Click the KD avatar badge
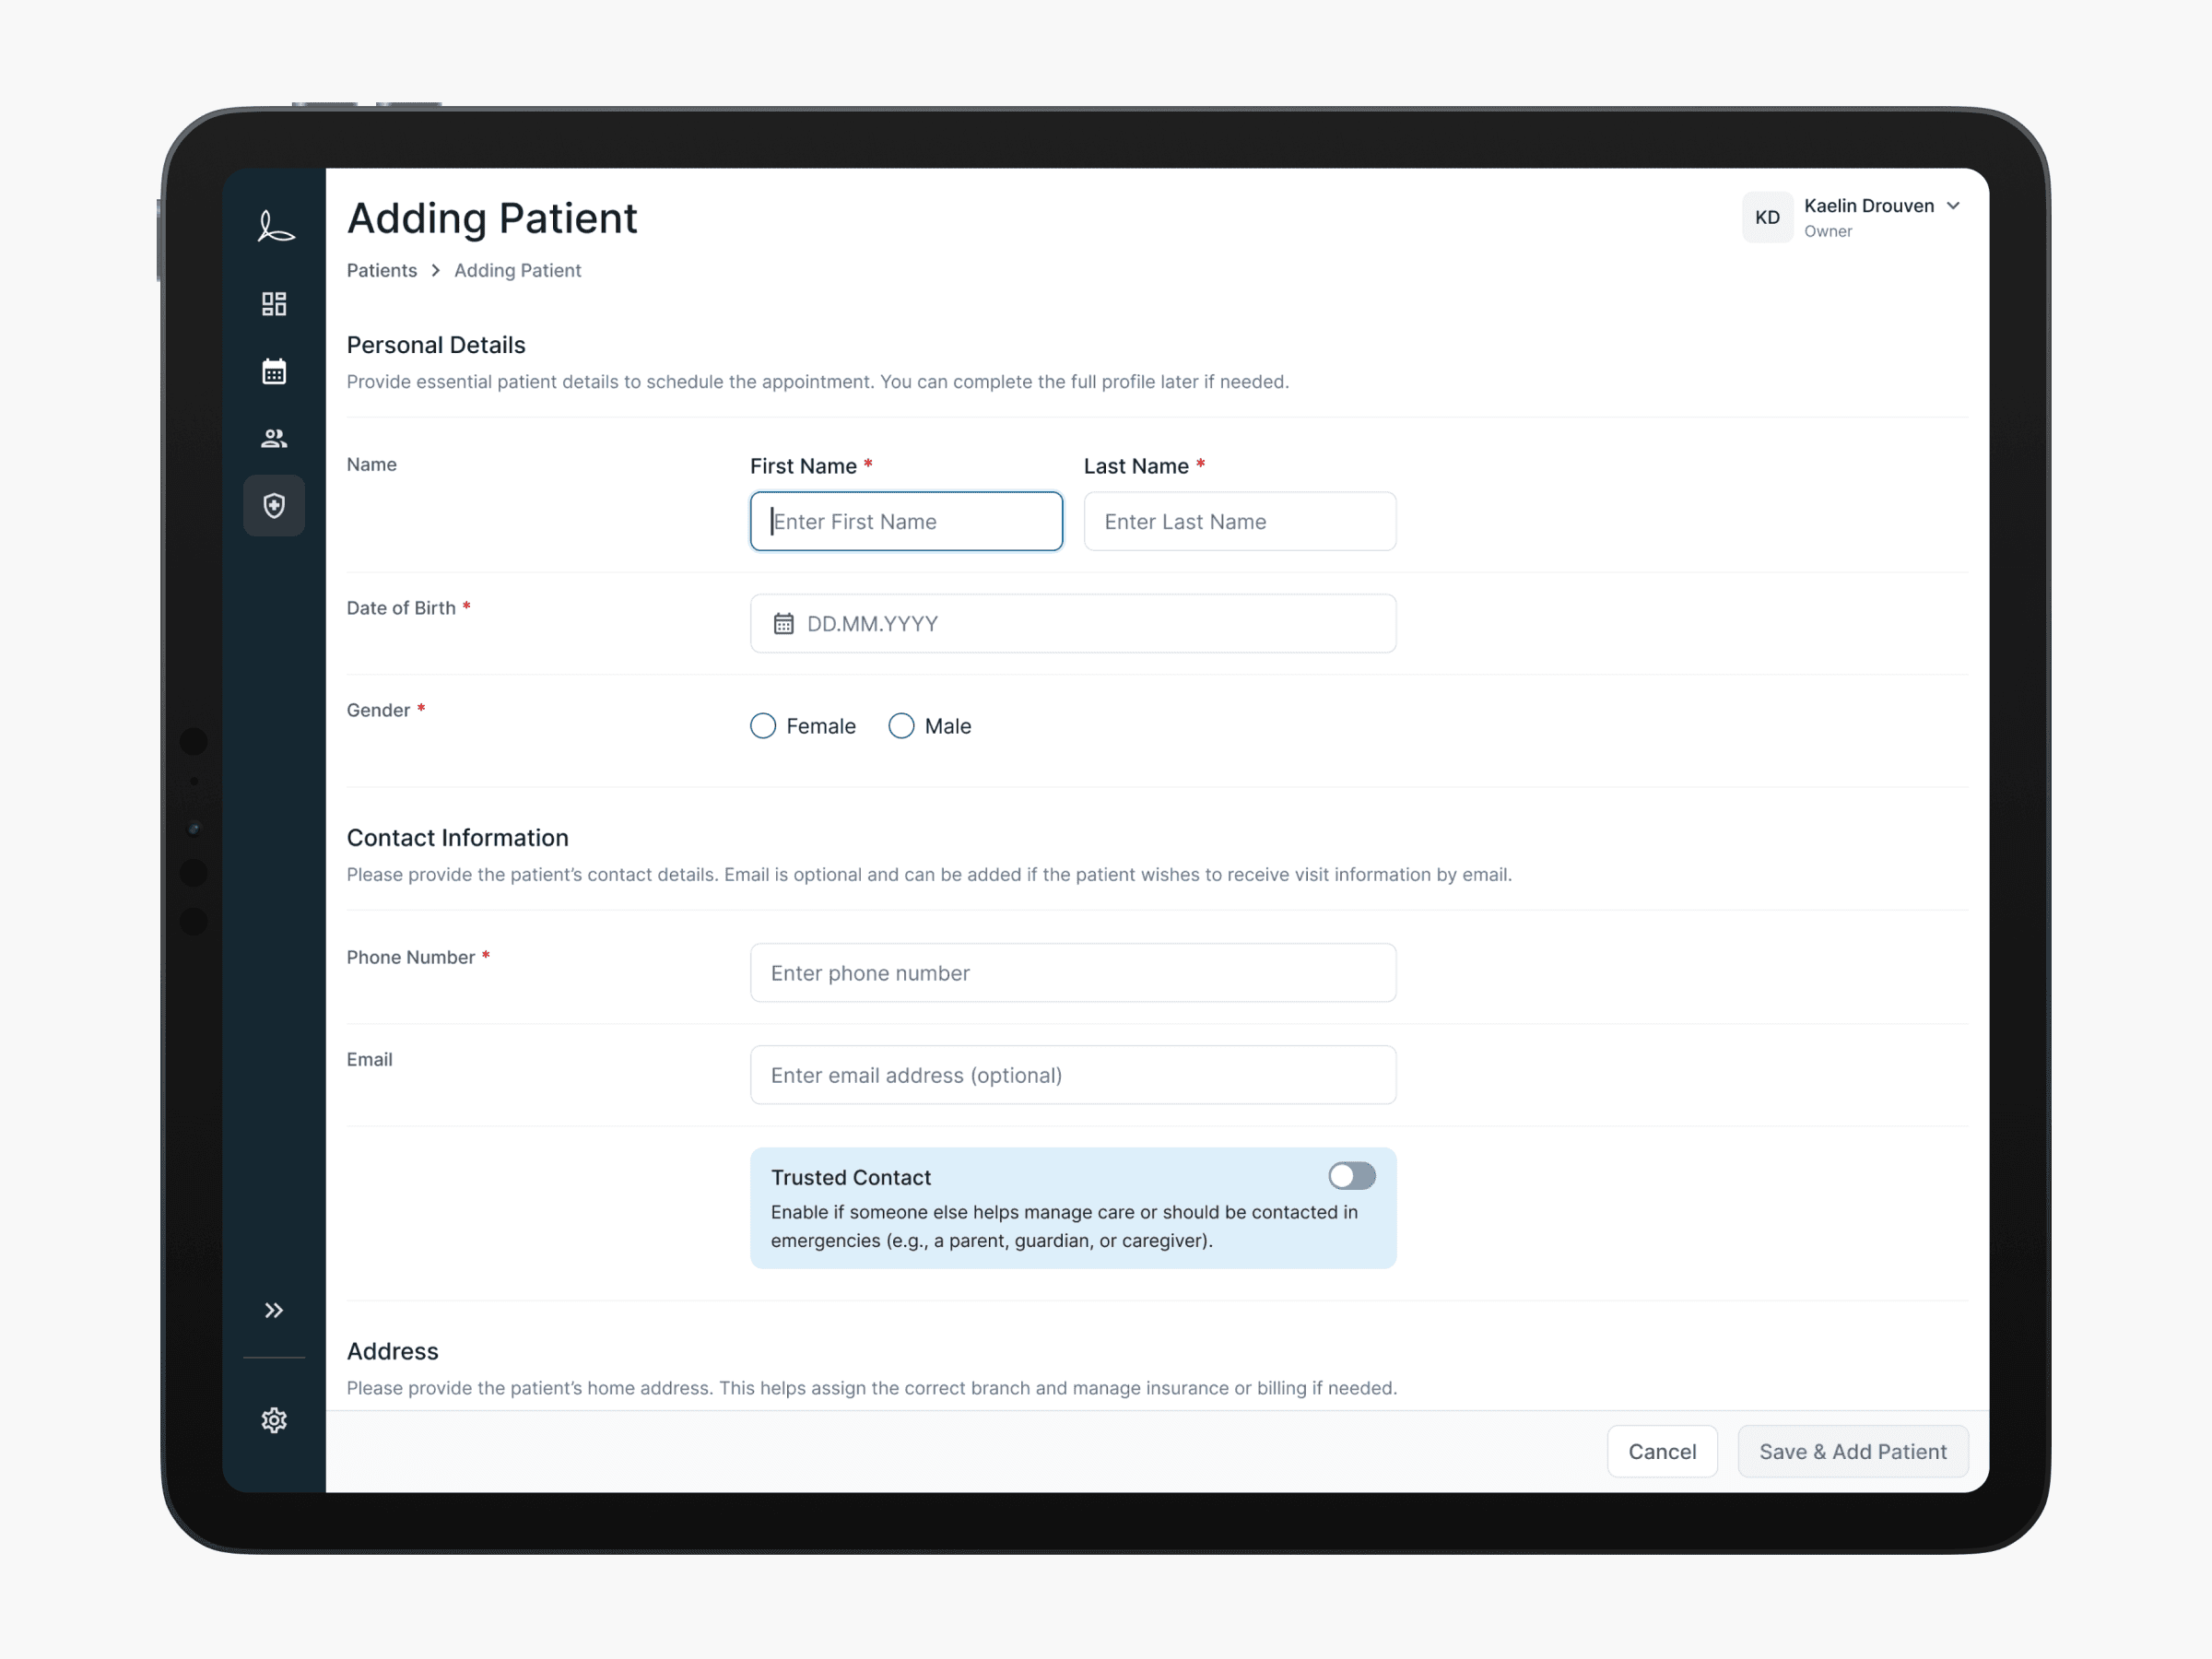 coord(1766,217)
